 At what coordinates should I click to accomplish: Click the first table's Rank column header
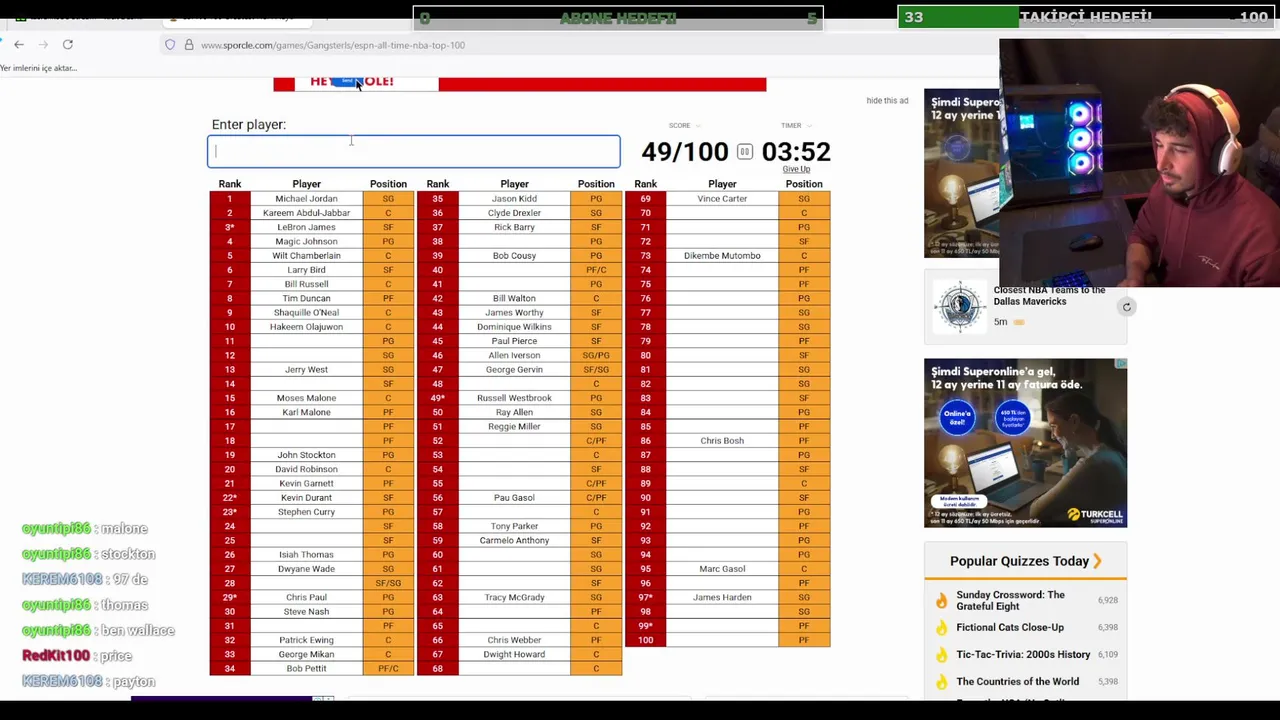tap(230, 184)
